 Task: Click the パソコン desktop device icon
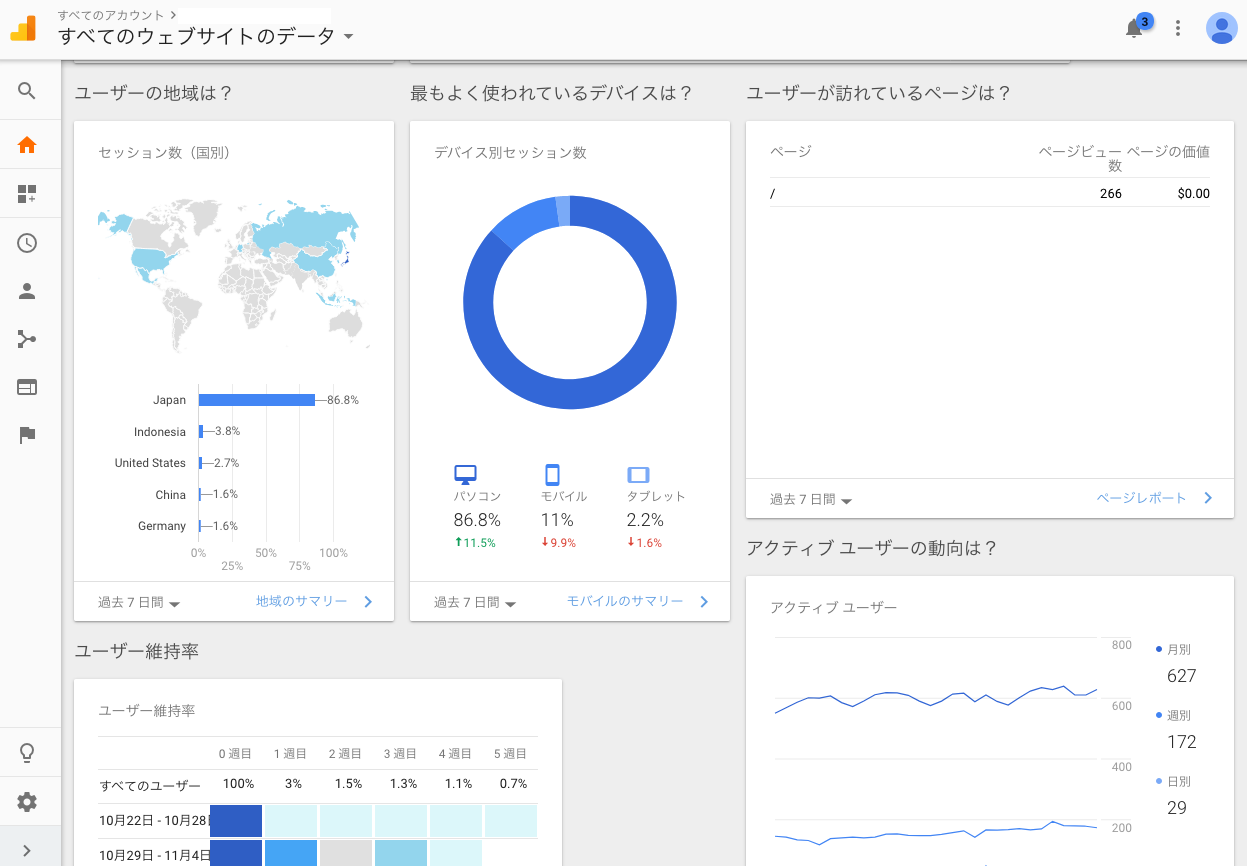click(x=465, y=475)
